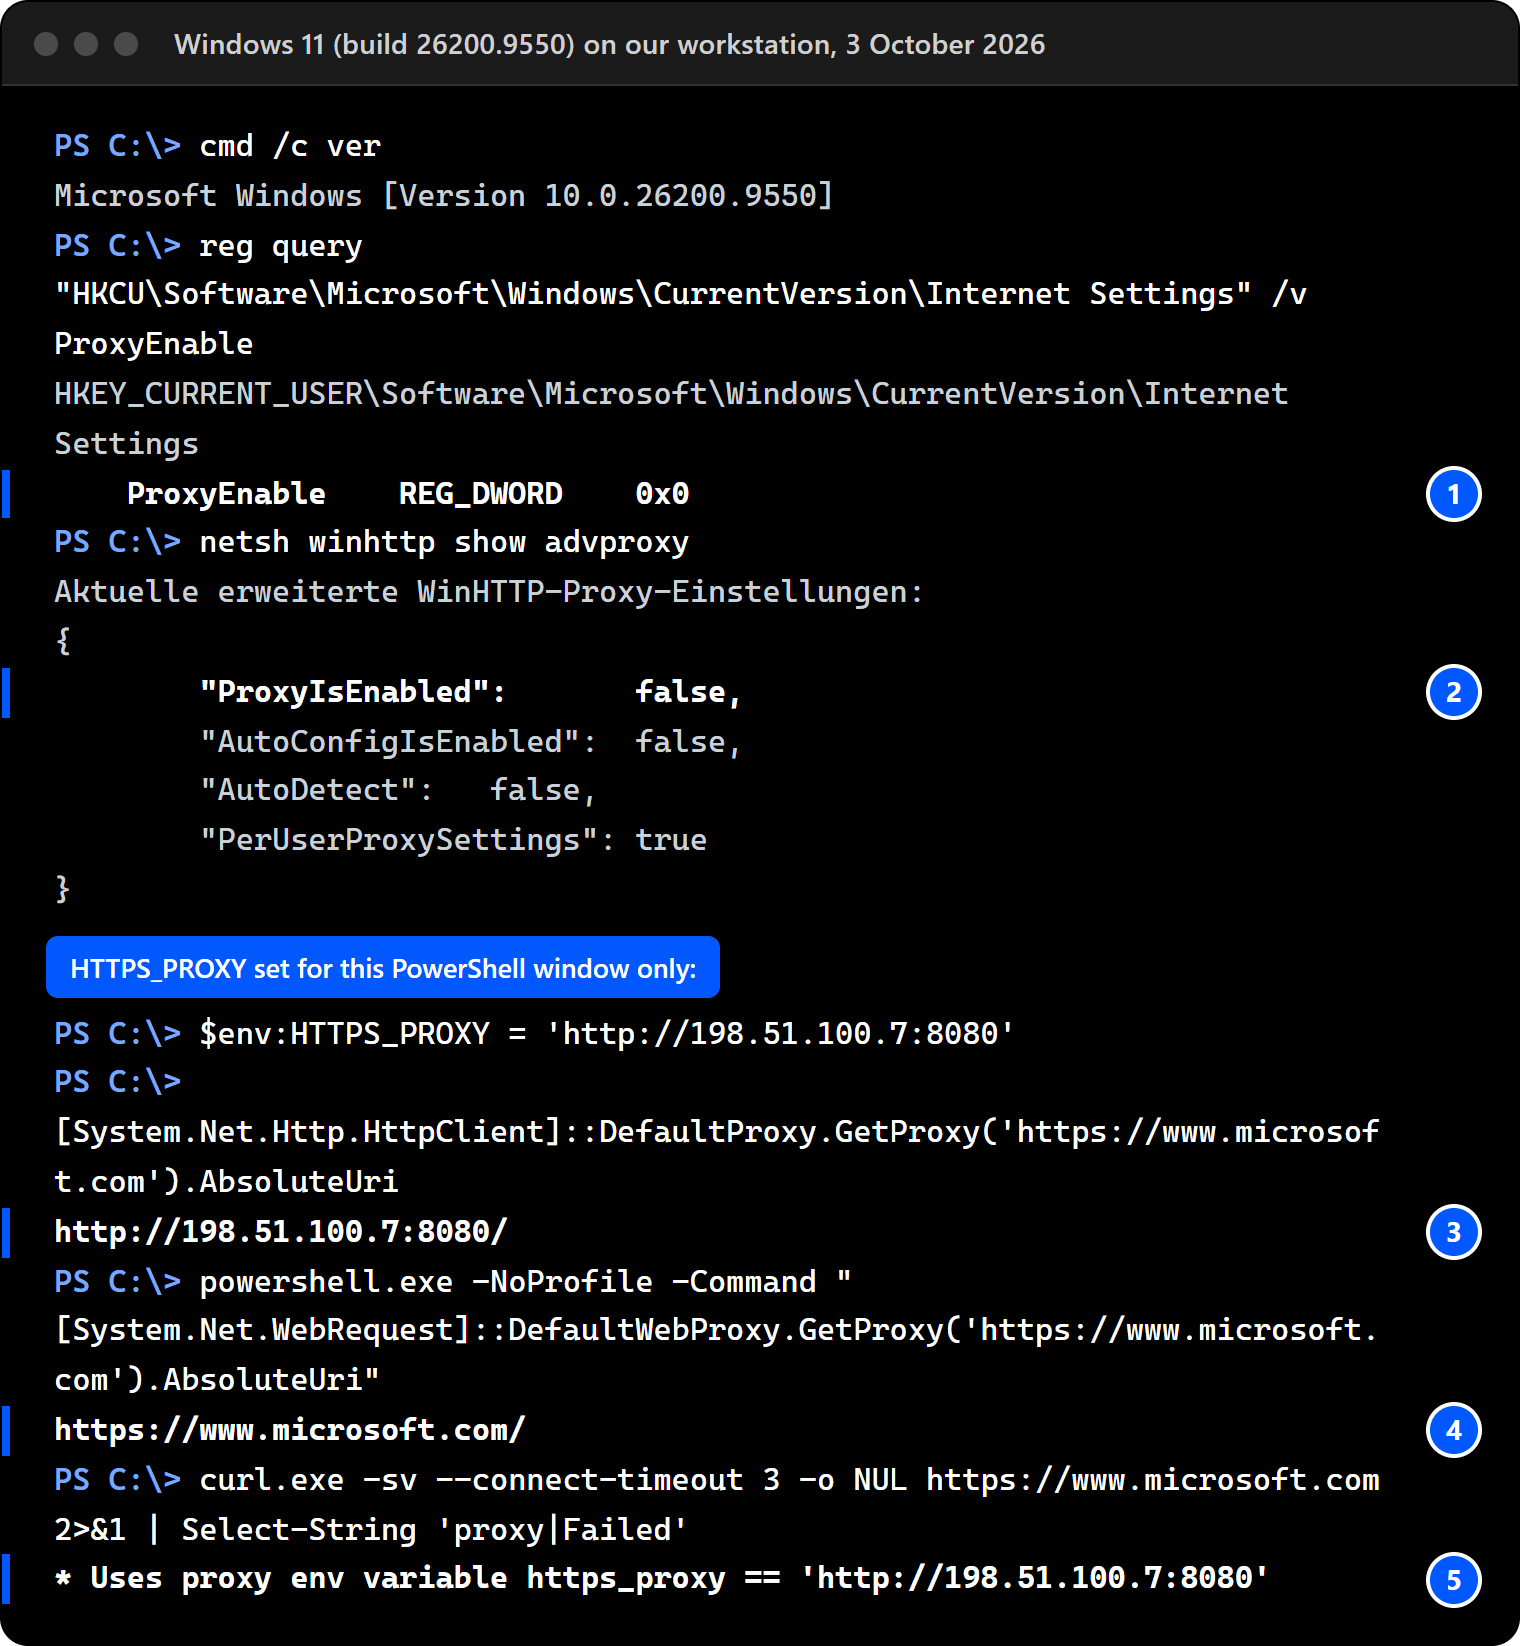Click the 'https://www.microsoft.com/' output line

point(290,1430)
